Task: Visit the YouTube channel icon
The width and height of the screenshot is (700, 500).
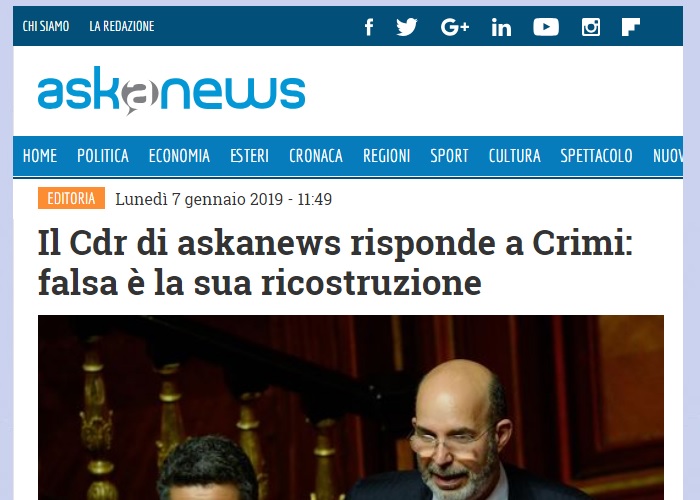Action: point(546,27)
